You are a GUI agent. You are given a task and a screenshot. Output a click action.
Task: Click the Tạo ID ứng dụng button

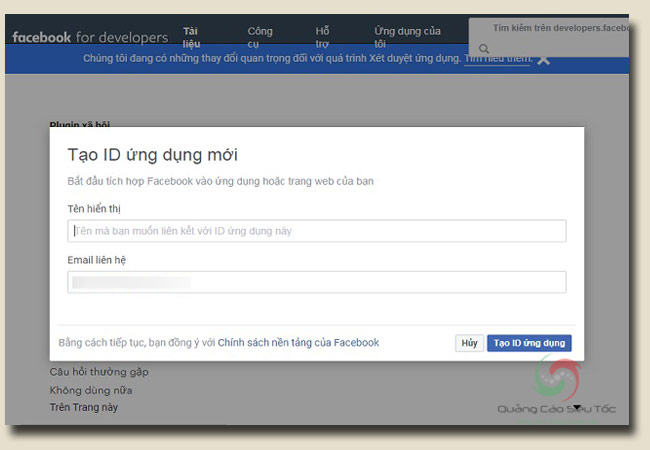pyautogui.click(x=529, y=343)
